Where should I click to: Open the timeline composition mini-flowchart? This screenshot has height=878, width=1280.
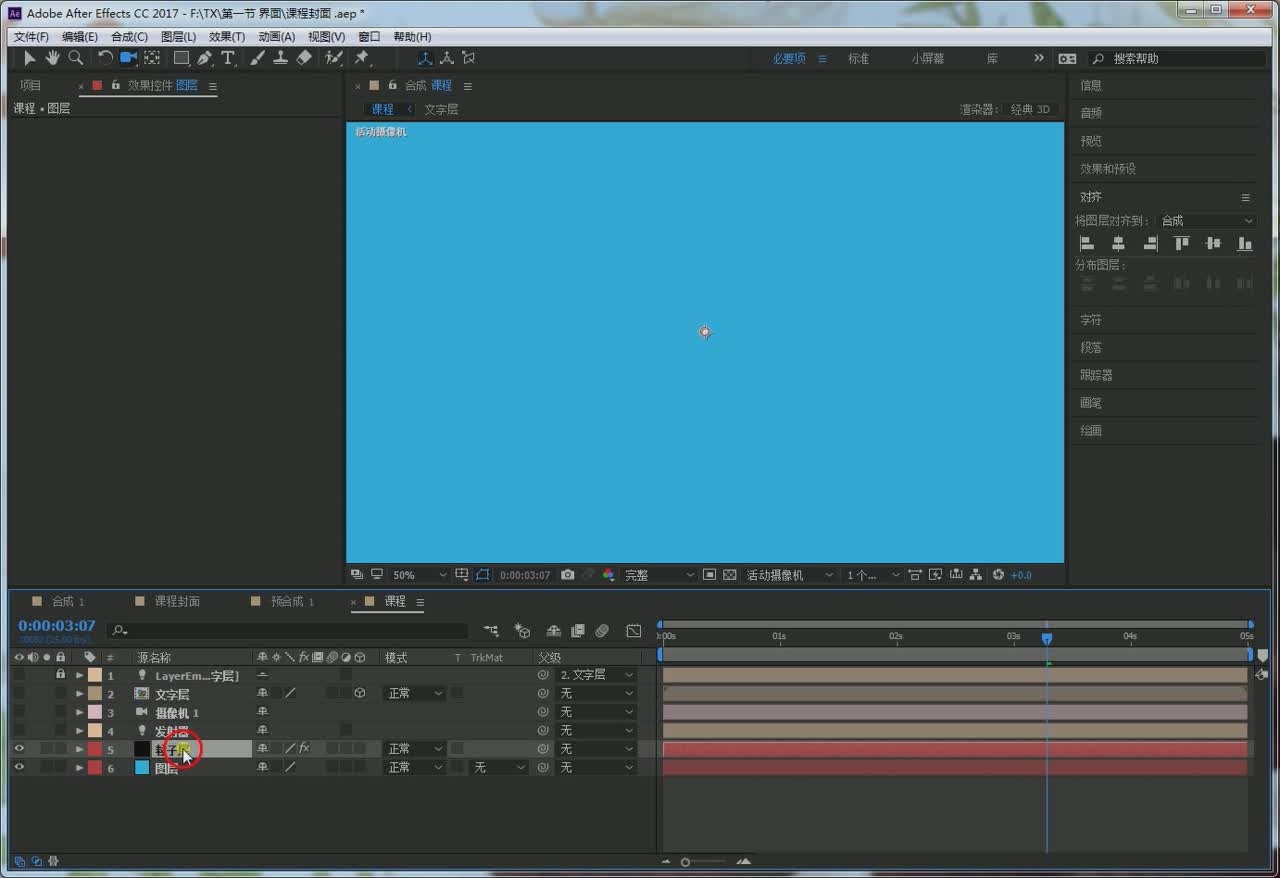491,631
